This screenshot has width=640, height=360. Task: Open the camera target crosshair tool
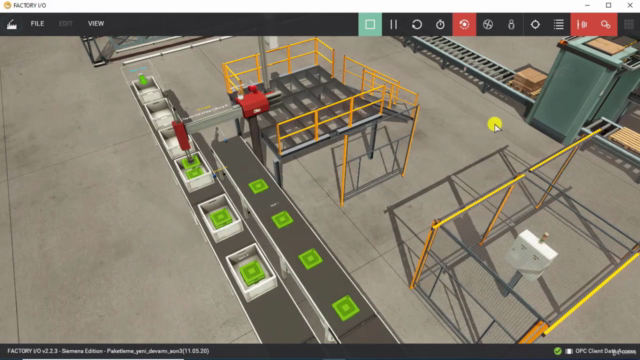[535, 24]
